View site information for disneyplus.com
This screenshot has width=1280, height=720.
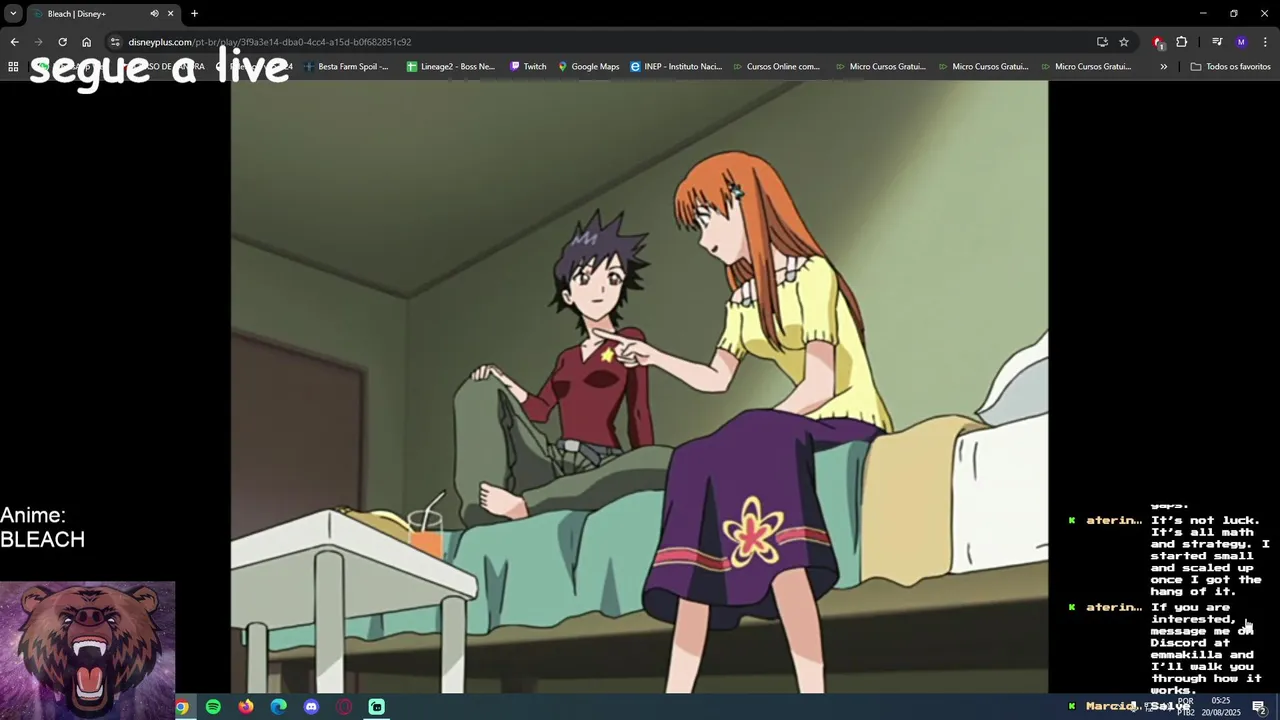pyautogui.click(x=115, y=42)
